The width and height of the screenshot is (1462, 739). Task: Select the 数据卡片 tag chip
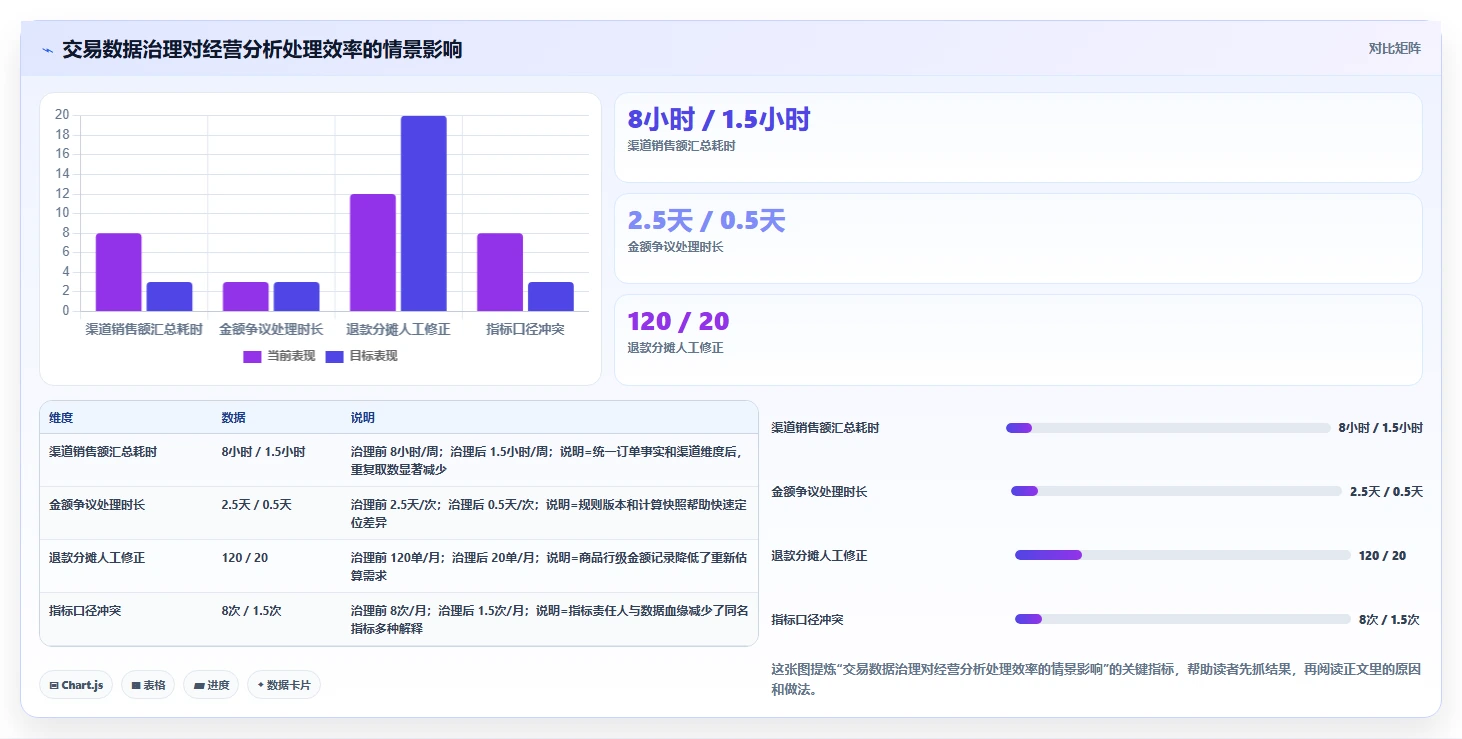tap(284, 685)
